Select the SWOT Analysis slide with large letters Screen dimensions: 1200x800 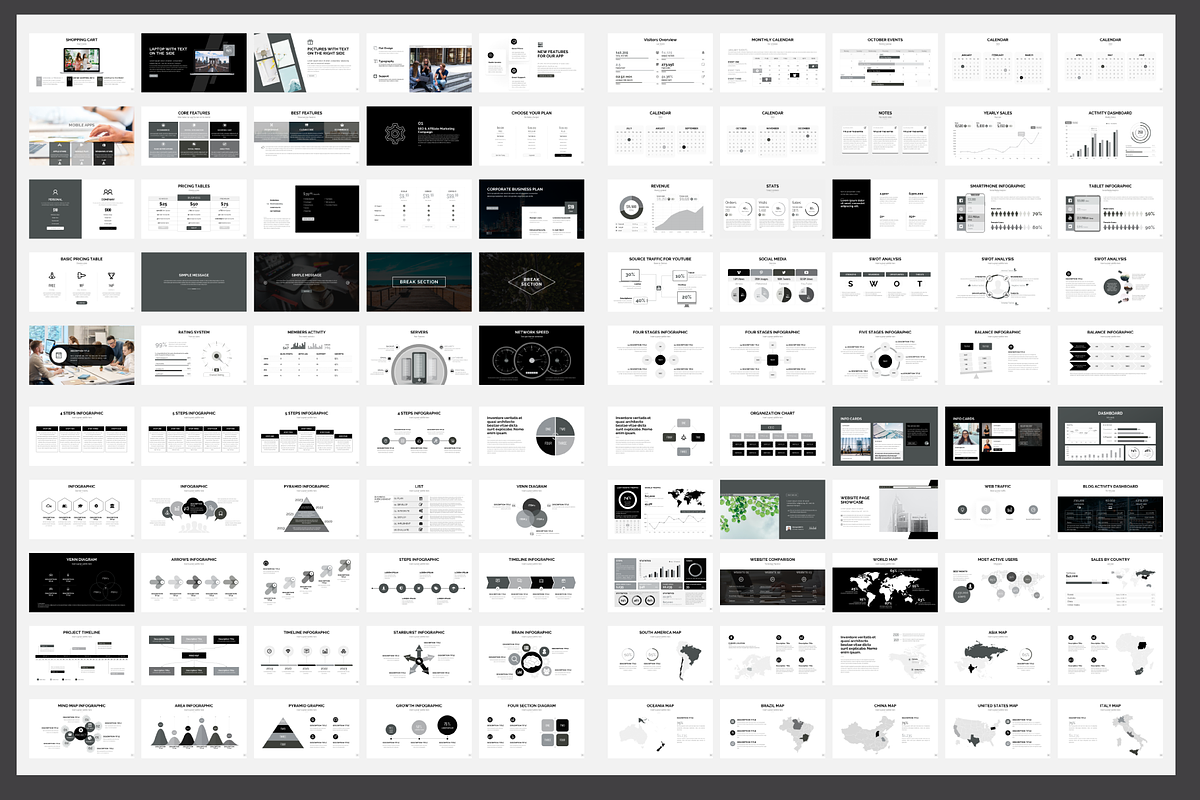(x=885, y=281)
